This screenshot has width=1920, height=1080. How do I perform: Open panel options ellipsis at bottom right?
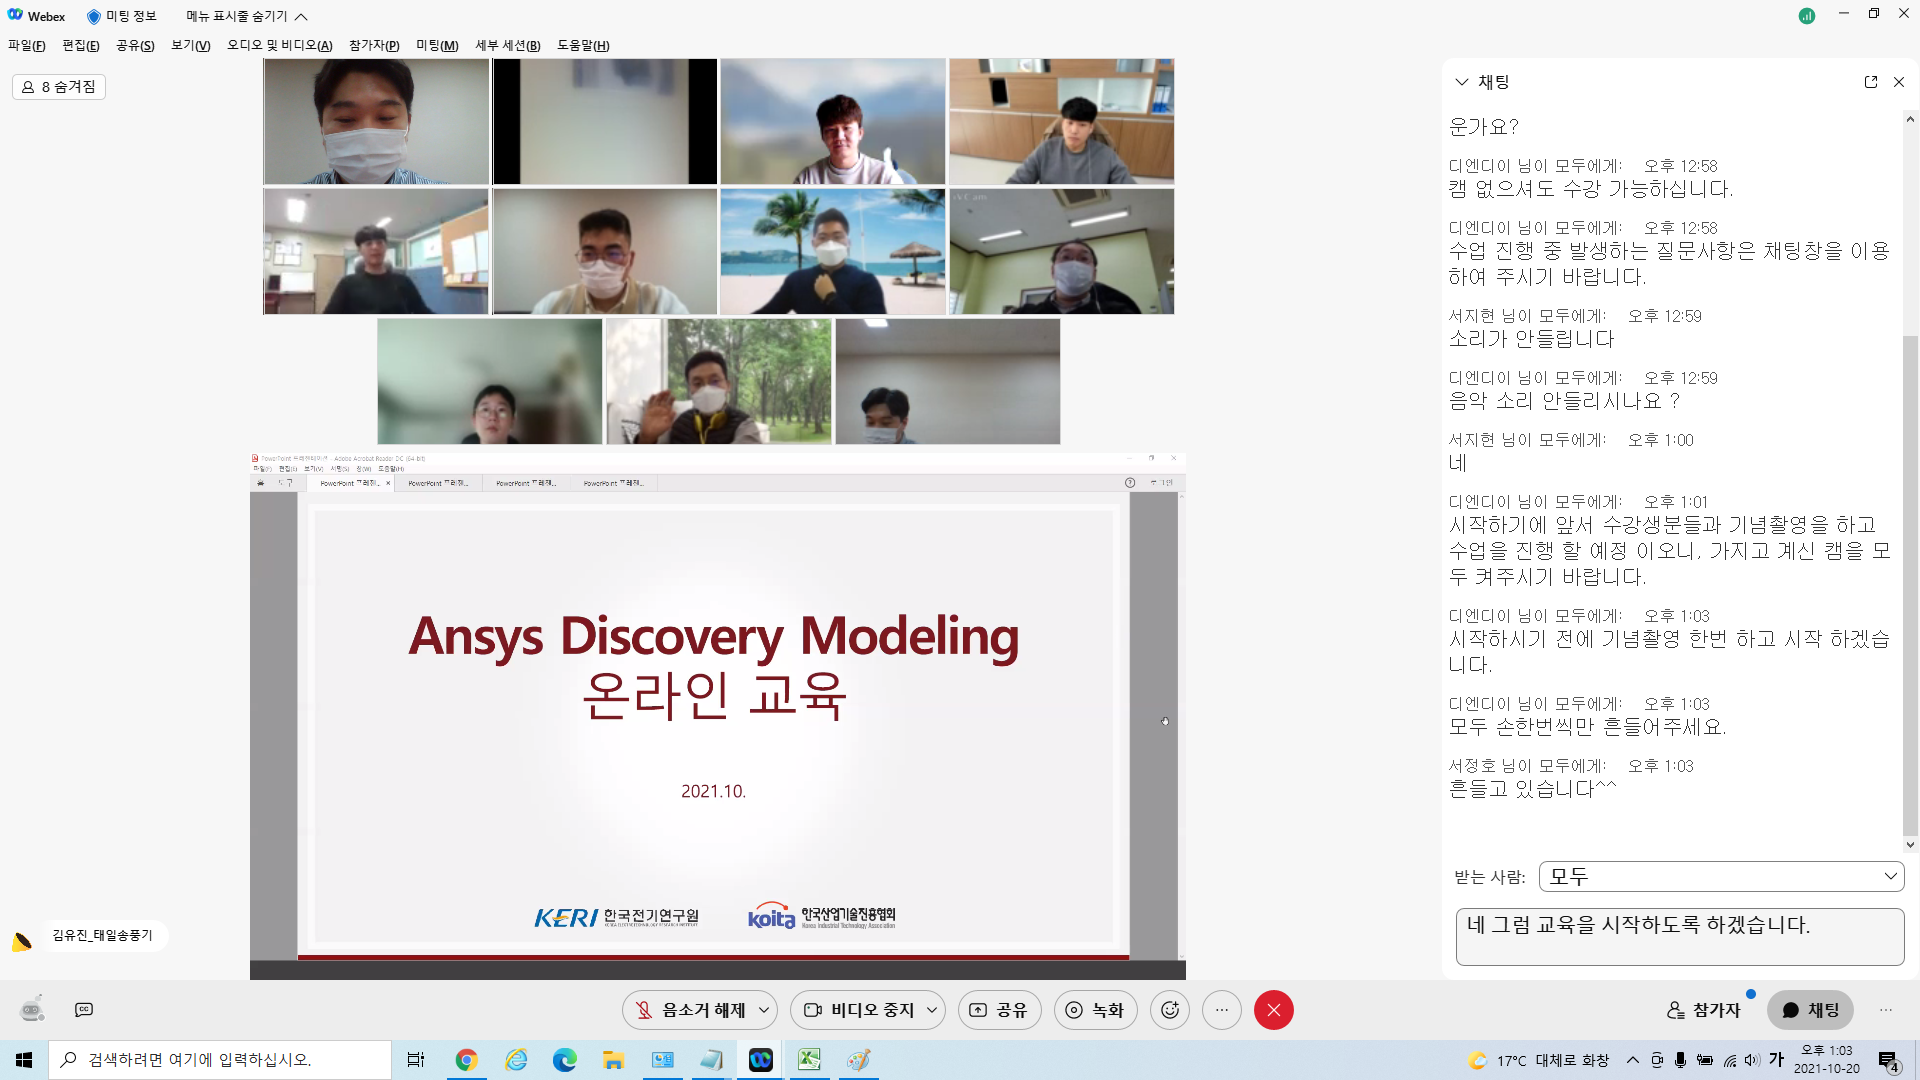pos(1886,1010)
